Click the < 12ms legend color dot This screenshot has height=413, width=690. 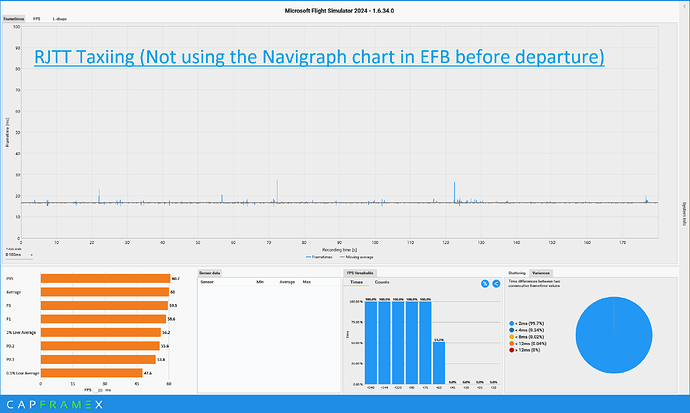pos(511,344)
